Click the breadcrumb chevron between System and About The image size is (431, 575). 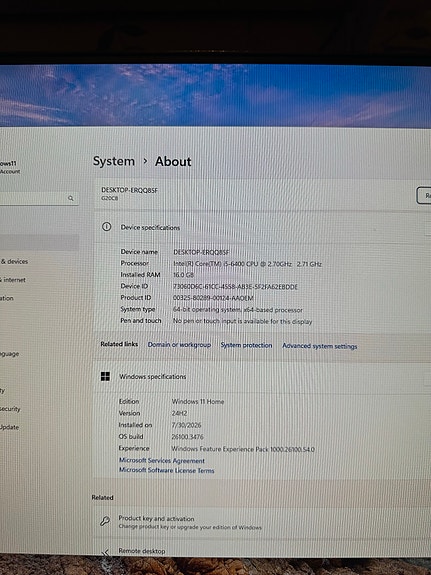pos(145,161)
